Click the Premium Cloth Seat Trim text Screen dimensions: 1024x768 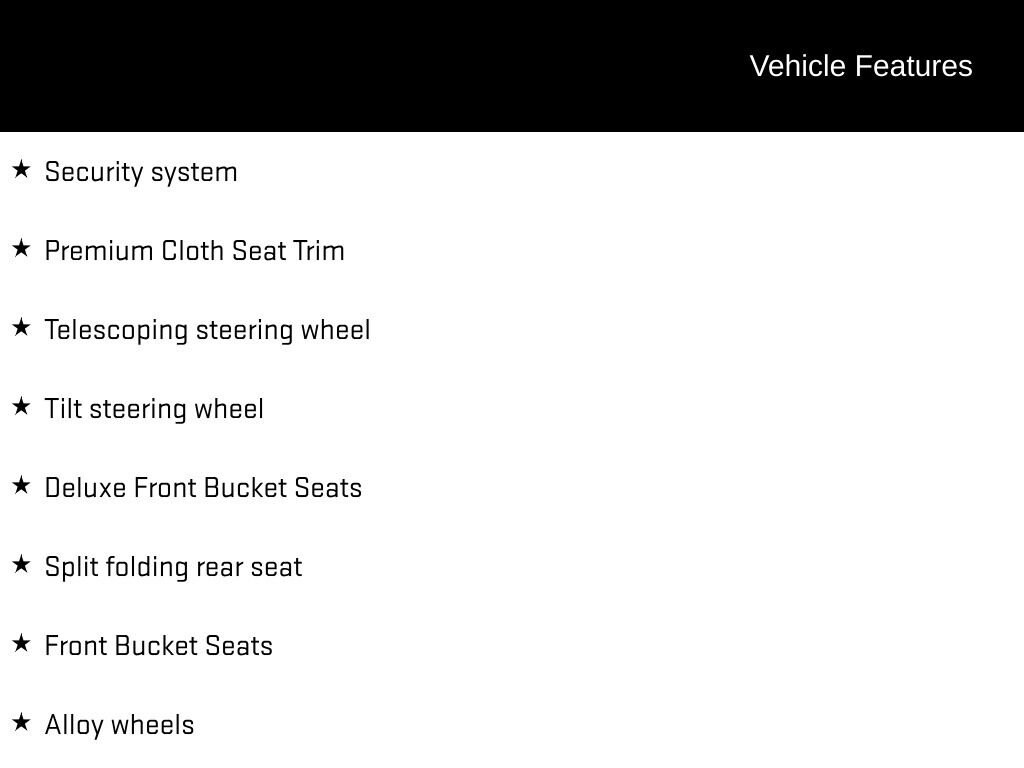pos(195,251)
